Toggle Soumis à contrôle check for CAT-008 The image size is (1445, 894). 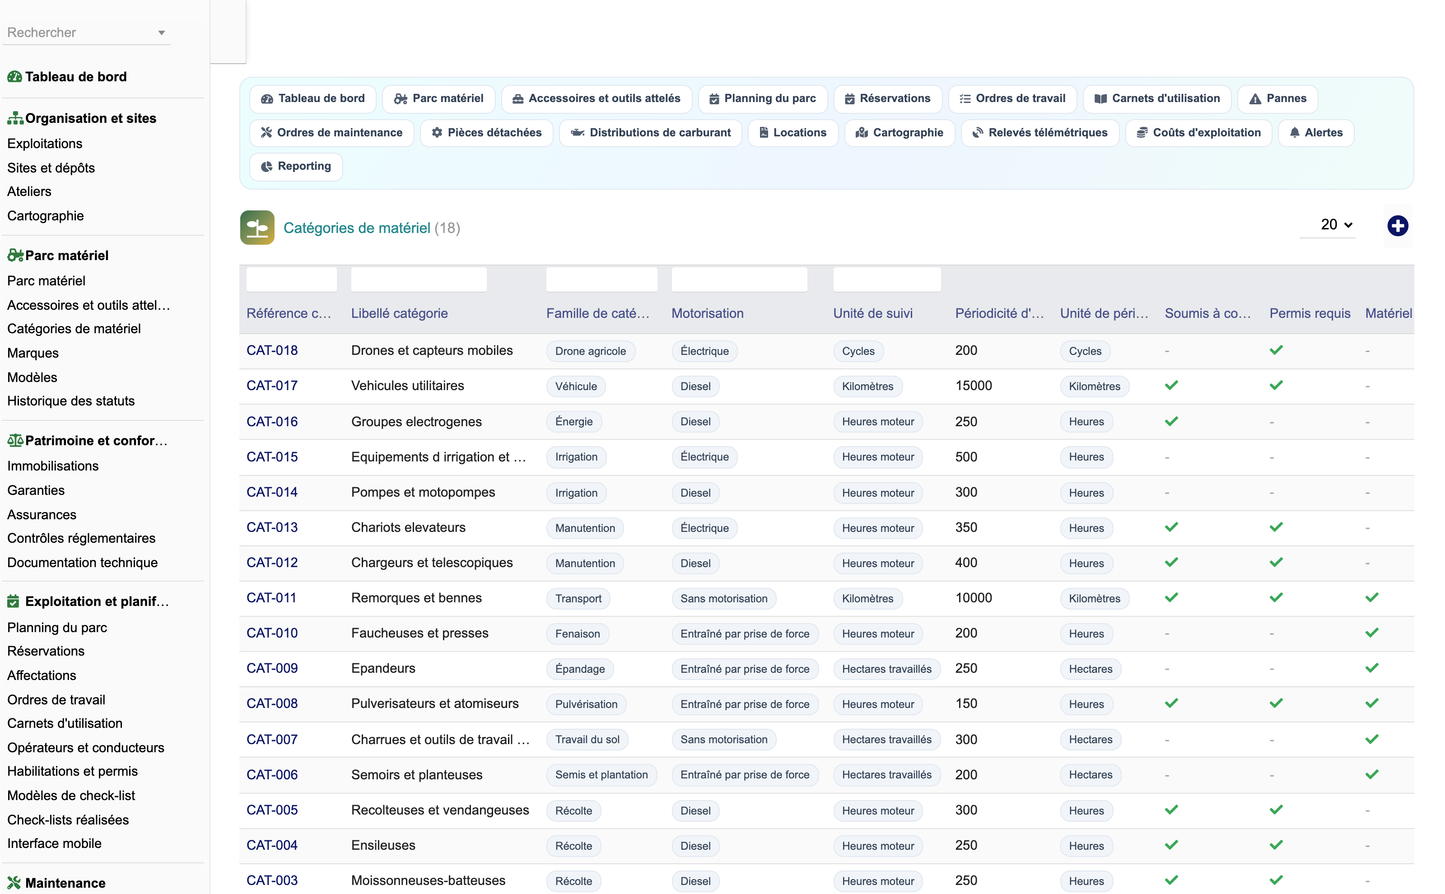1172,703
